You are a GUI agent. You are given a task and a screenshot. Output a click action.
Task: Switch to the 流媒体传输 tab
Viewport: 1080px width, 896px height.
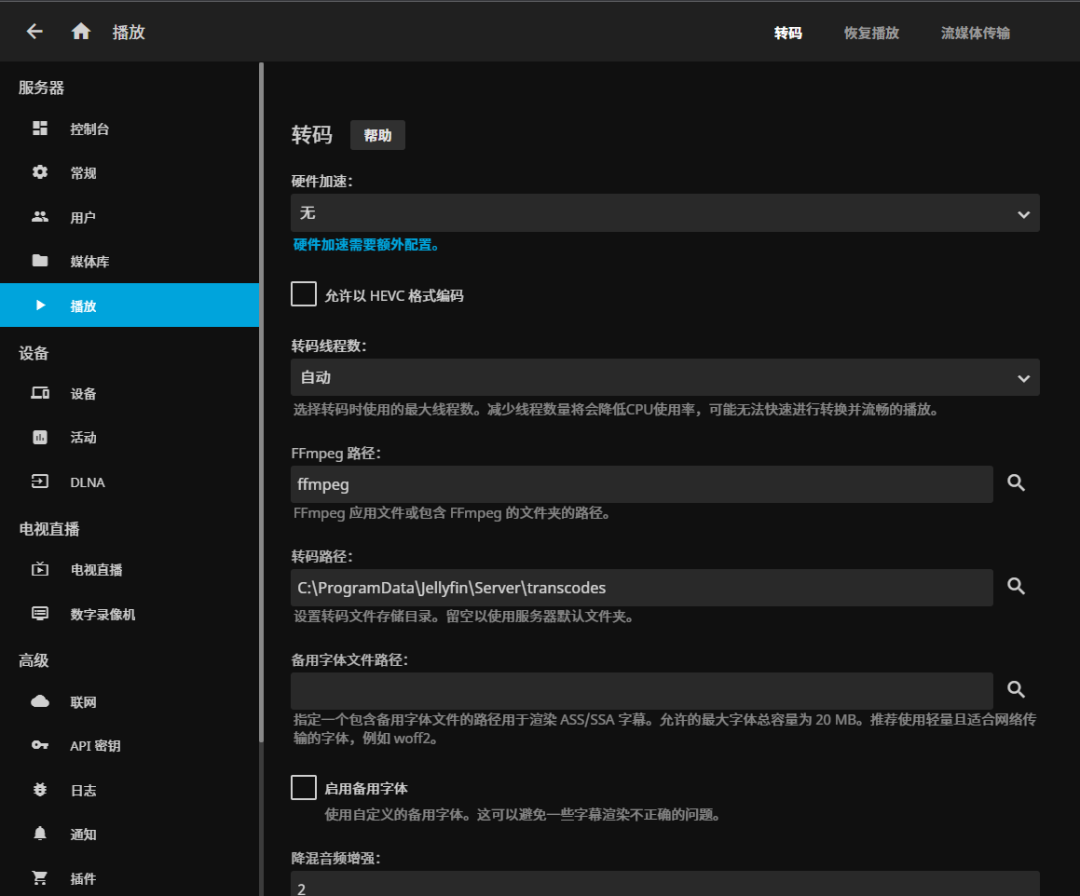coord(975,32)
